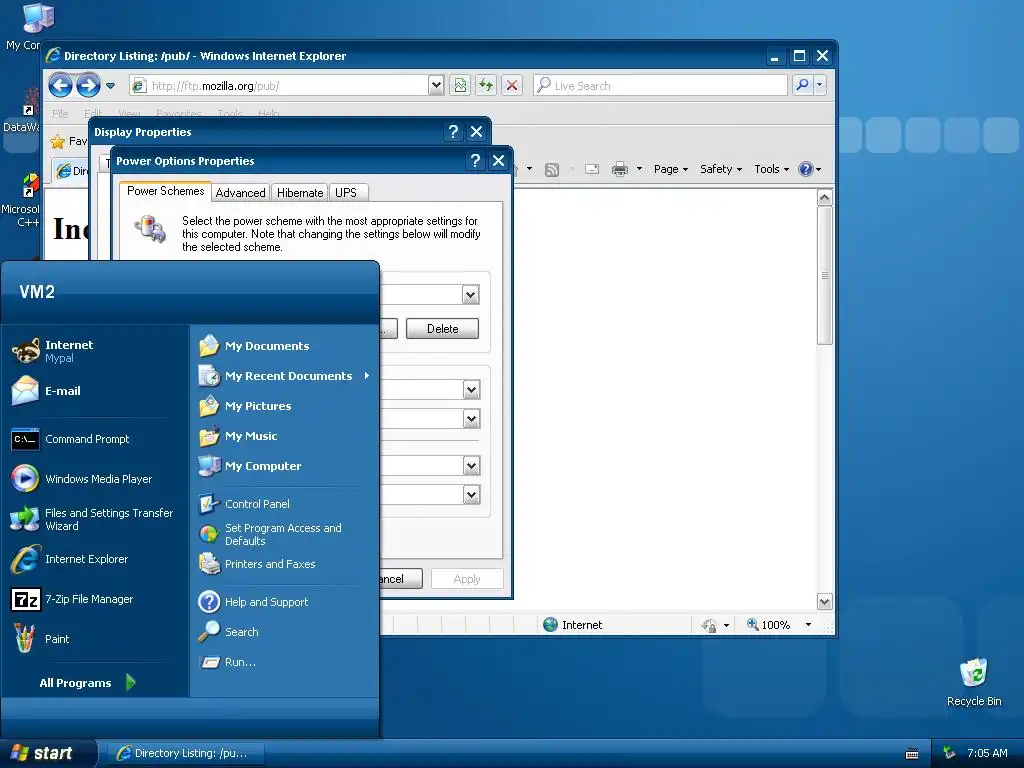Switch to the UPS tab
The height and width of the screenshot is (768, 1024).
tap(346, 193)
